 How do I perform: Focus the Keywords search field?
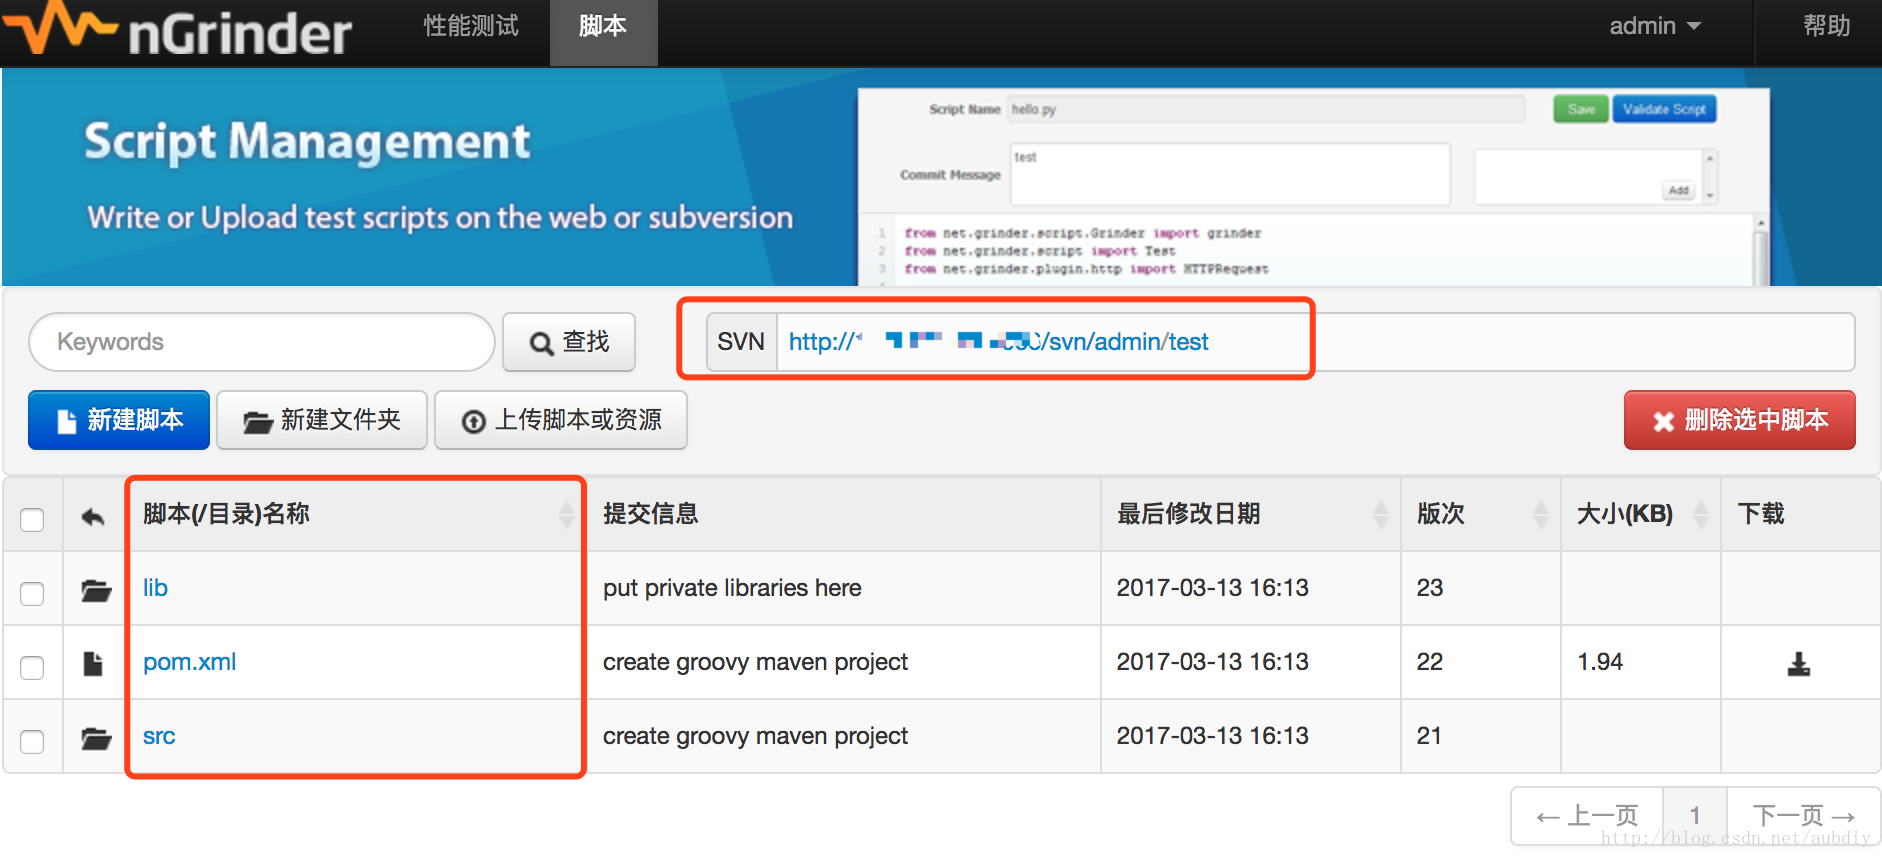point(262,342)
